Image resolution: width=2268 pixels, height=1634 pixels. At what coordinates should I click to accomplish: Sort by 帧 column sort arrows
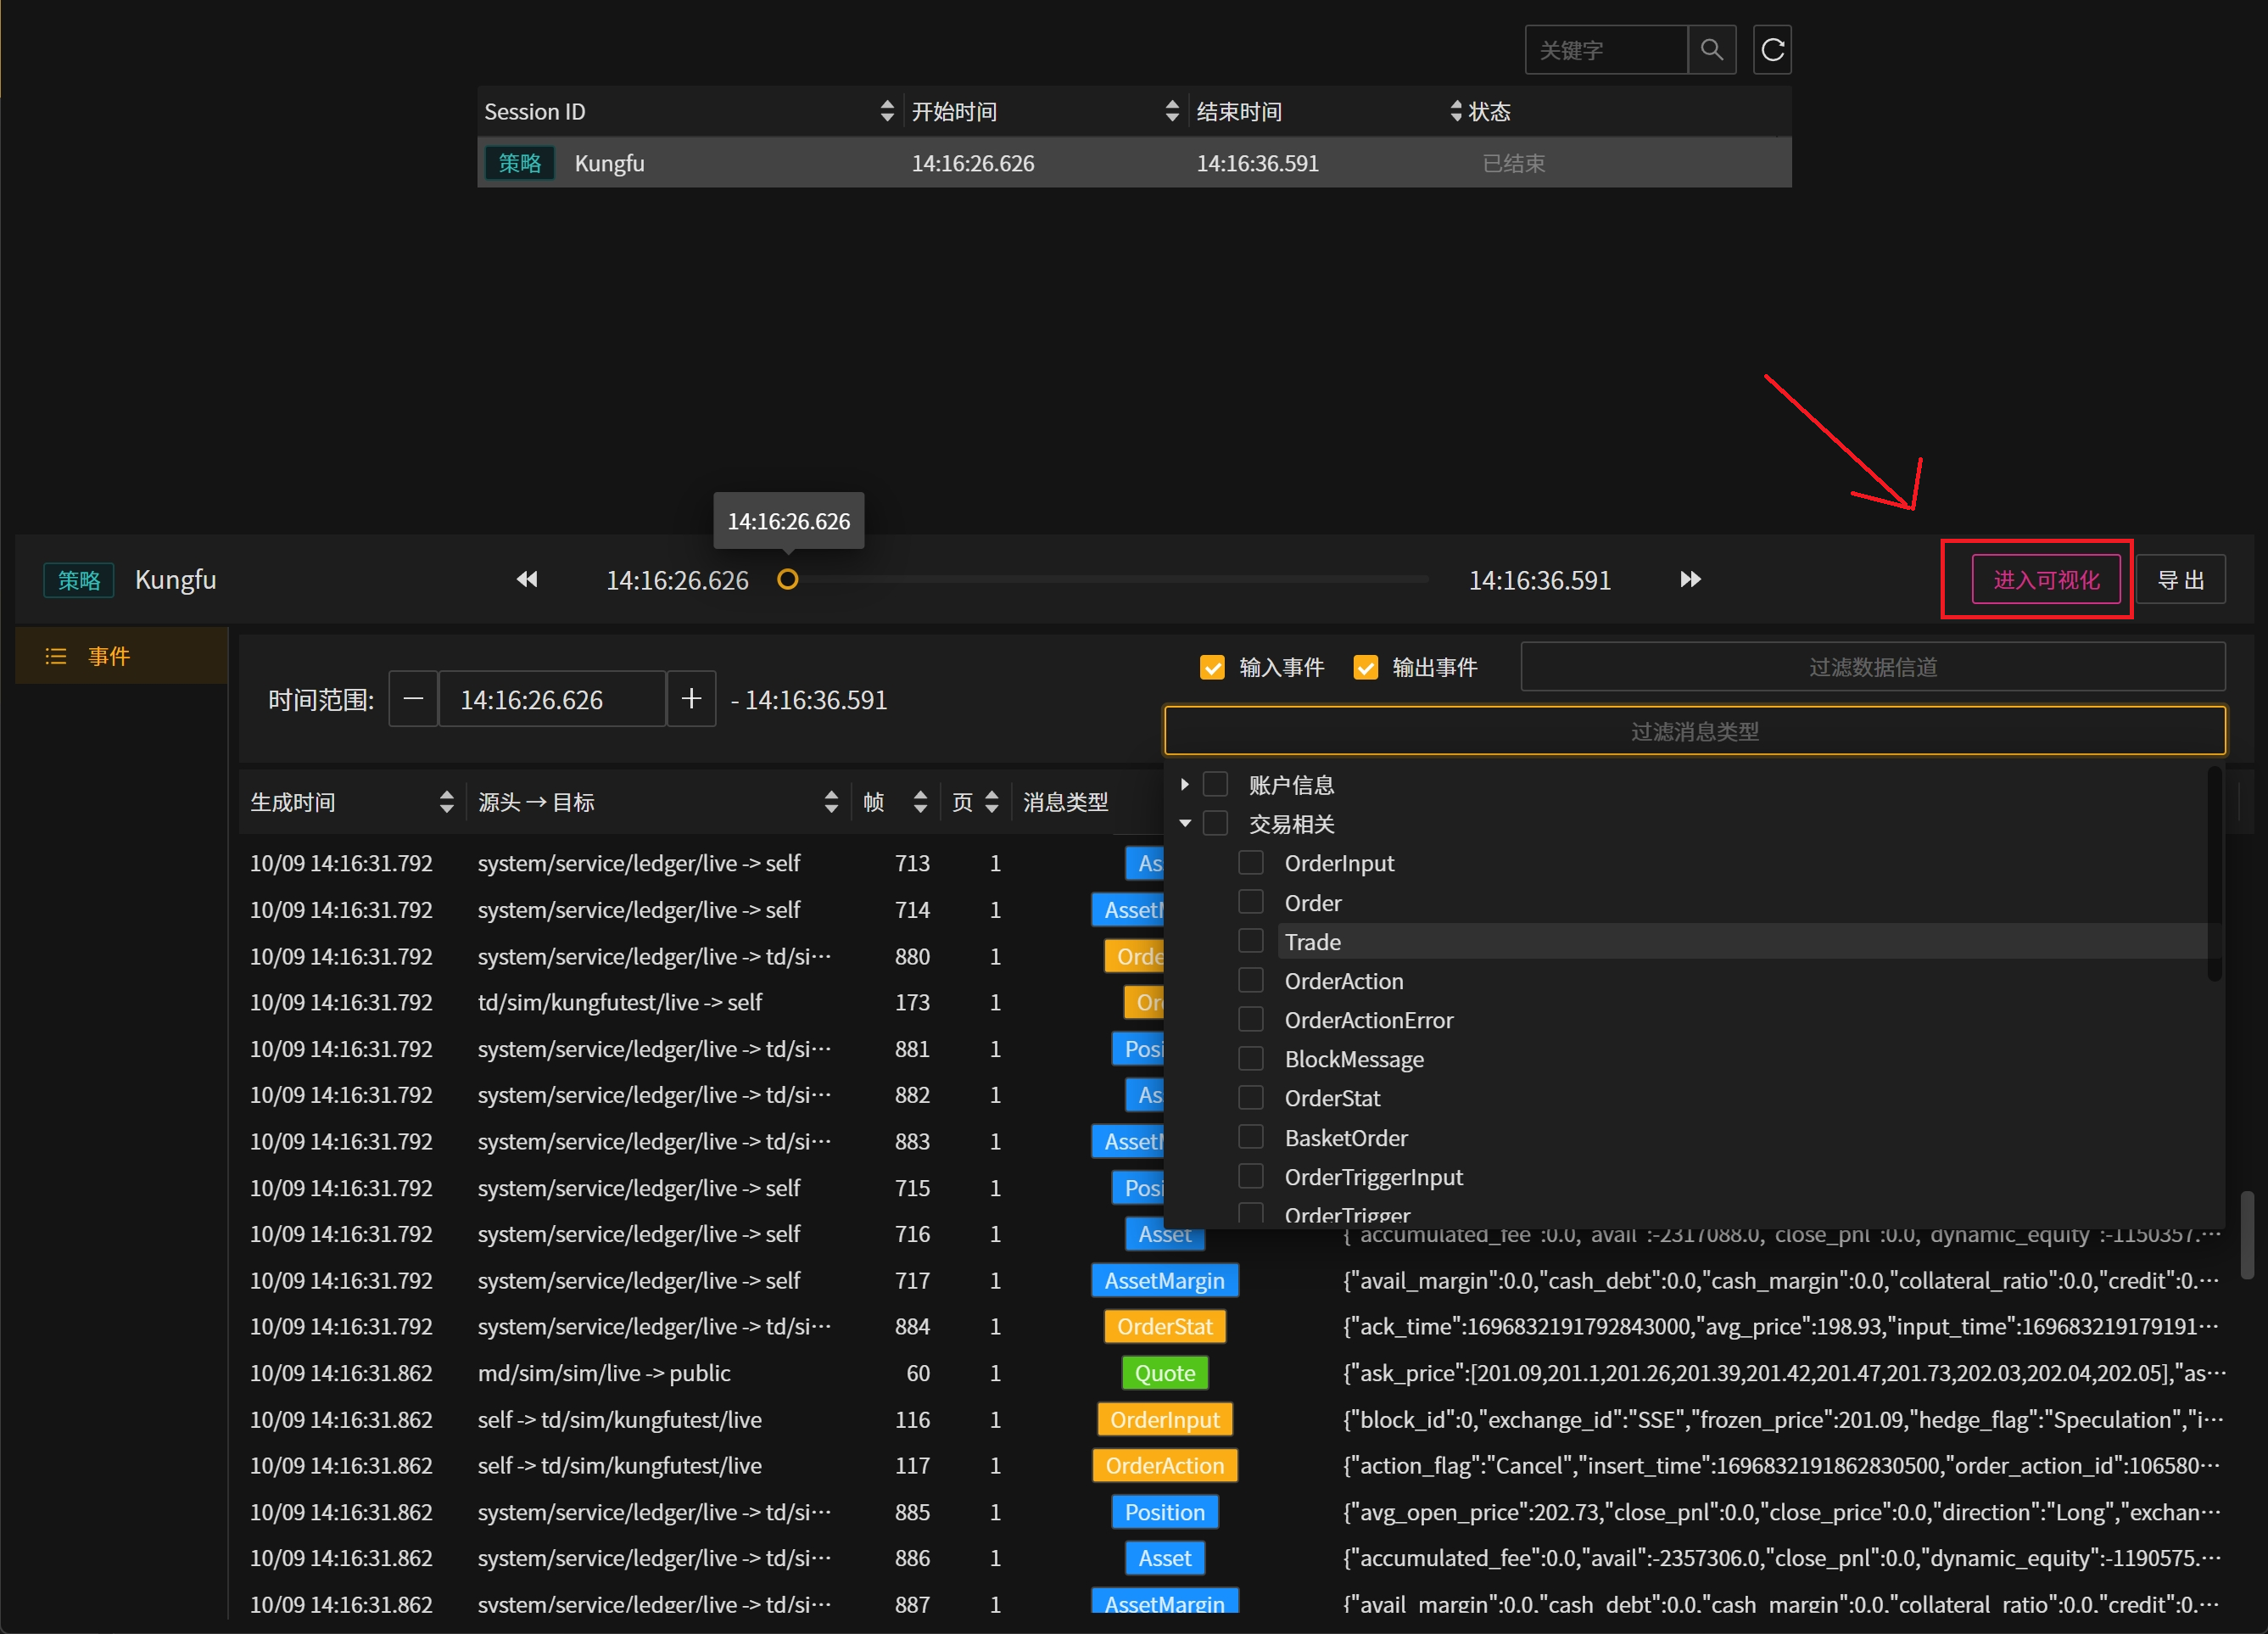pos(920,802)
